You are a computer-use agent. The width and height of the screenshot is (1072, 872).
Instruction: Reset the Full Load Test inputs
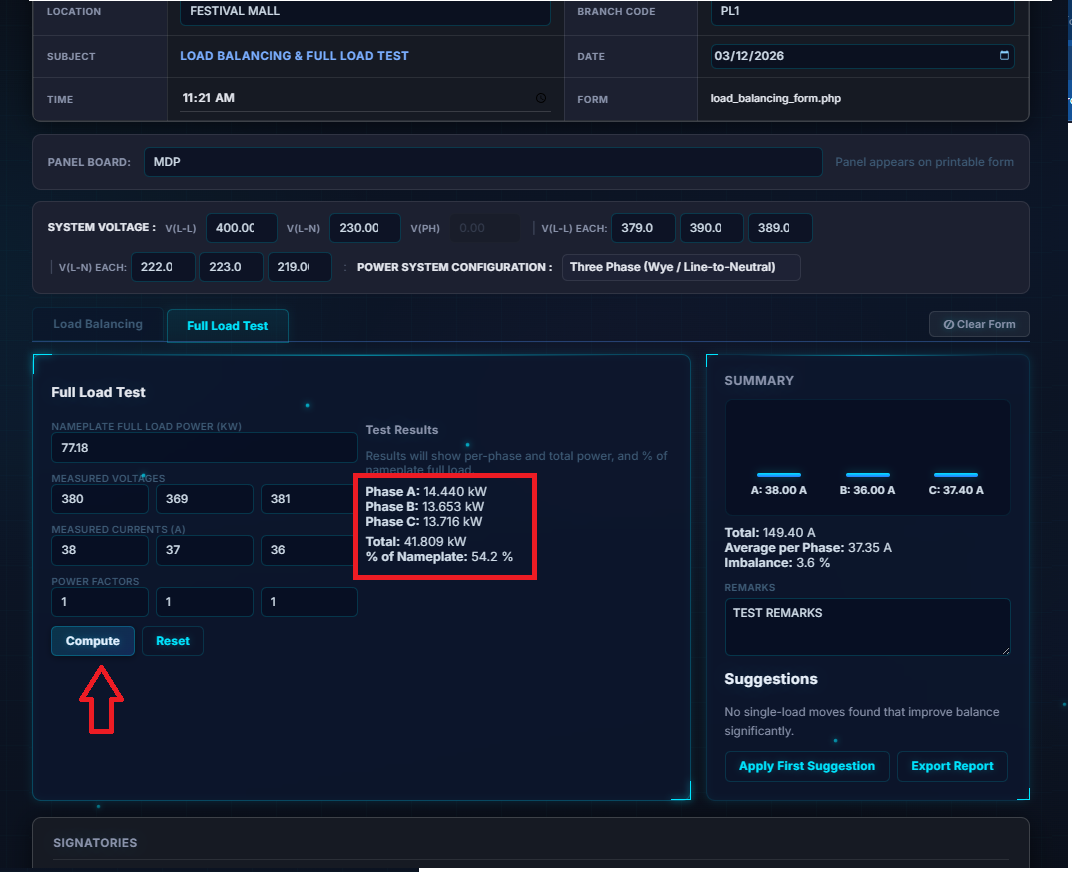coord(172,641)
